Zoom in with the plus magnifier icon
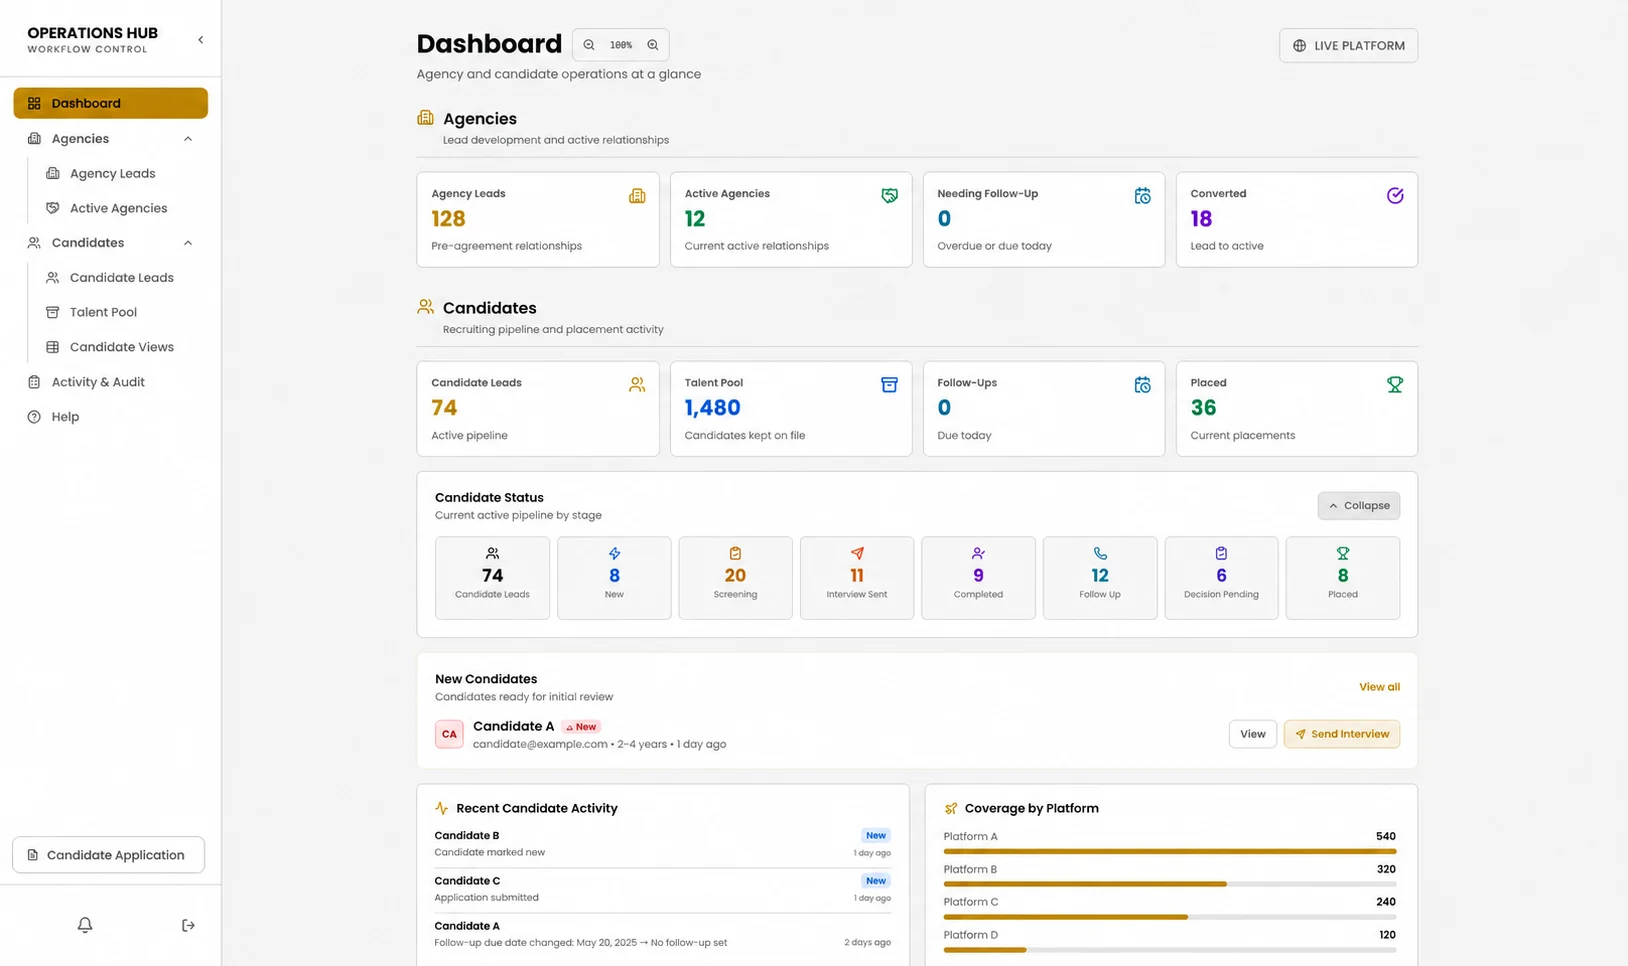Screen dimensions: 1628x966 point(653,45)
